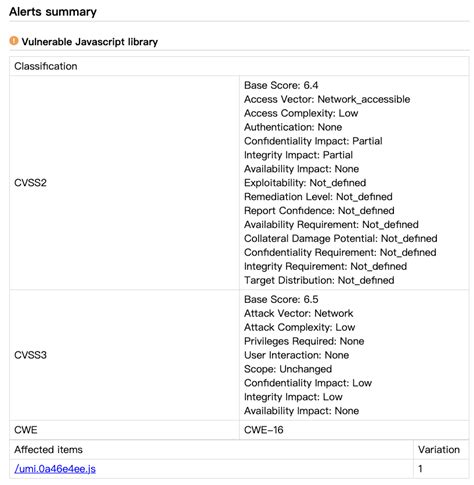Click the CVSS3 row label
This screenshot has height=485, width=474.
pos(30,355)
